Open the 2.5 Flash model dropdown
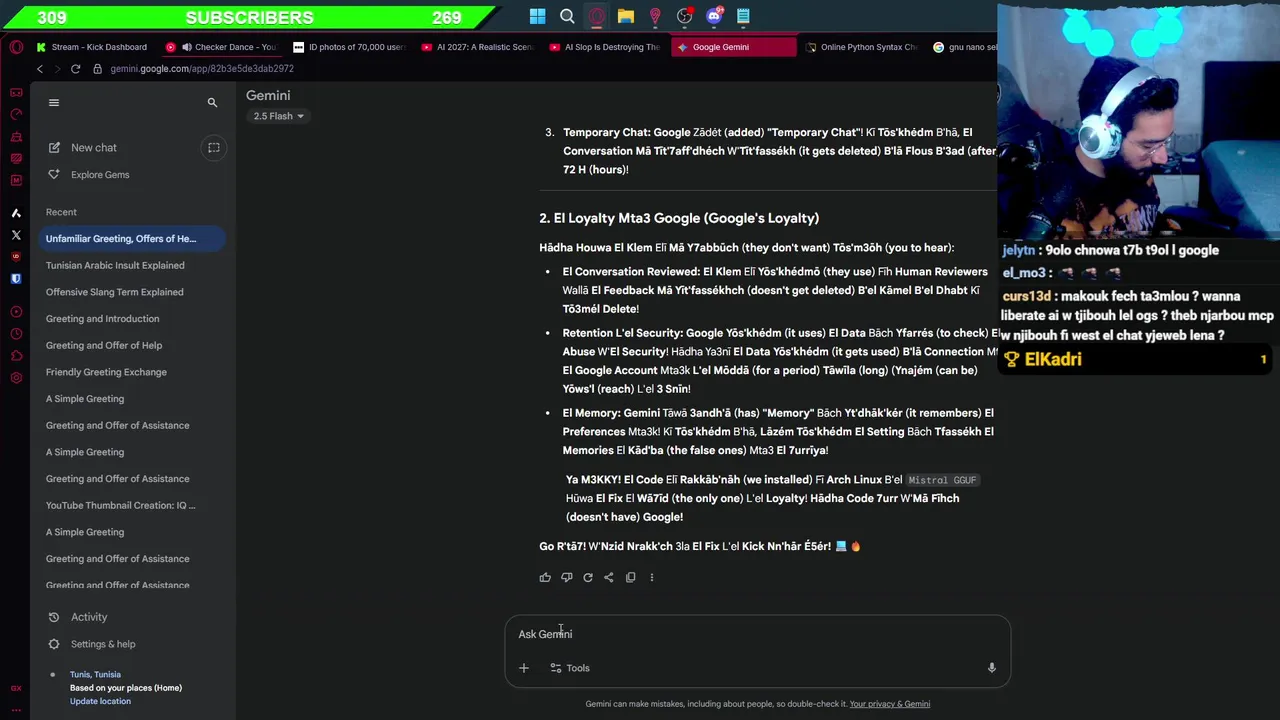The width and height of the screenshot is (1280, 720). (278, 116)
